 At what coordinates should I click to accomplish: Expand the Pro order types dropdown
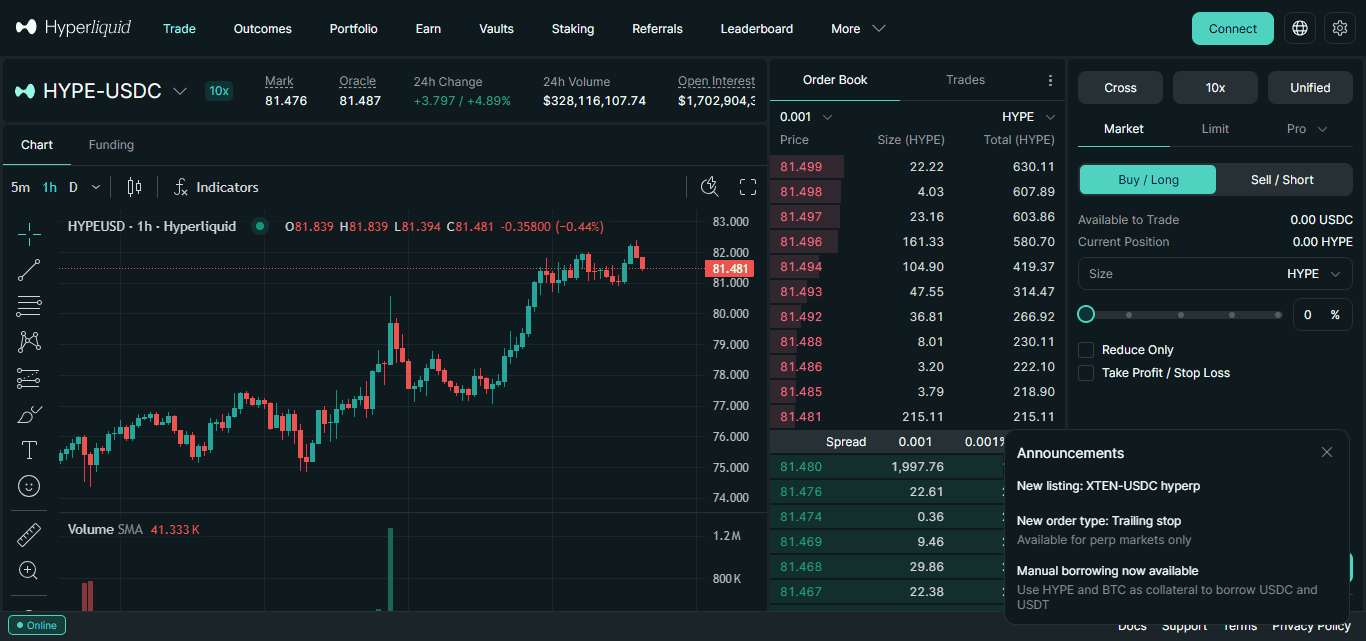tap(1307, 129)
